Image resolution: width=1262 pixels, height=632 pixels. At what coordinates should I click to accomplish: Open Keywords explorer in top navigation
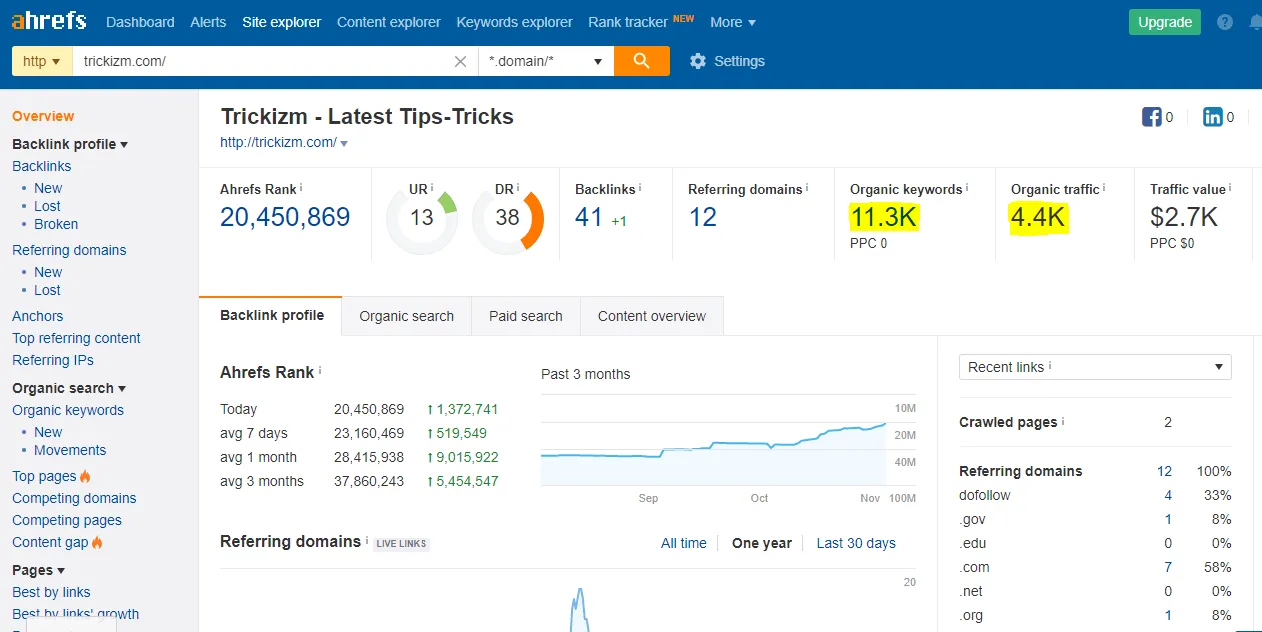[515, 22]
